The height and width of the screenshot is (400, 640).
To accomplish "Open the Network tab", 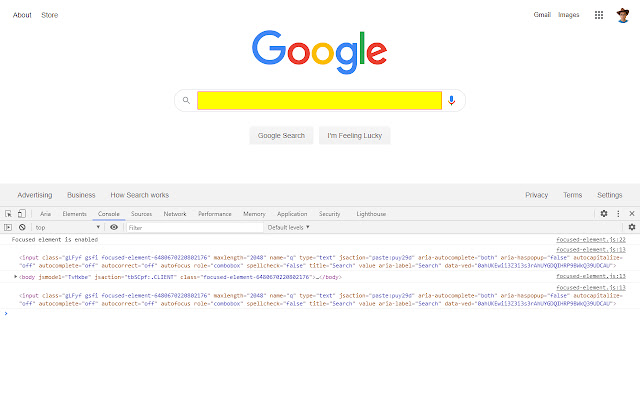I will point(175,214).
